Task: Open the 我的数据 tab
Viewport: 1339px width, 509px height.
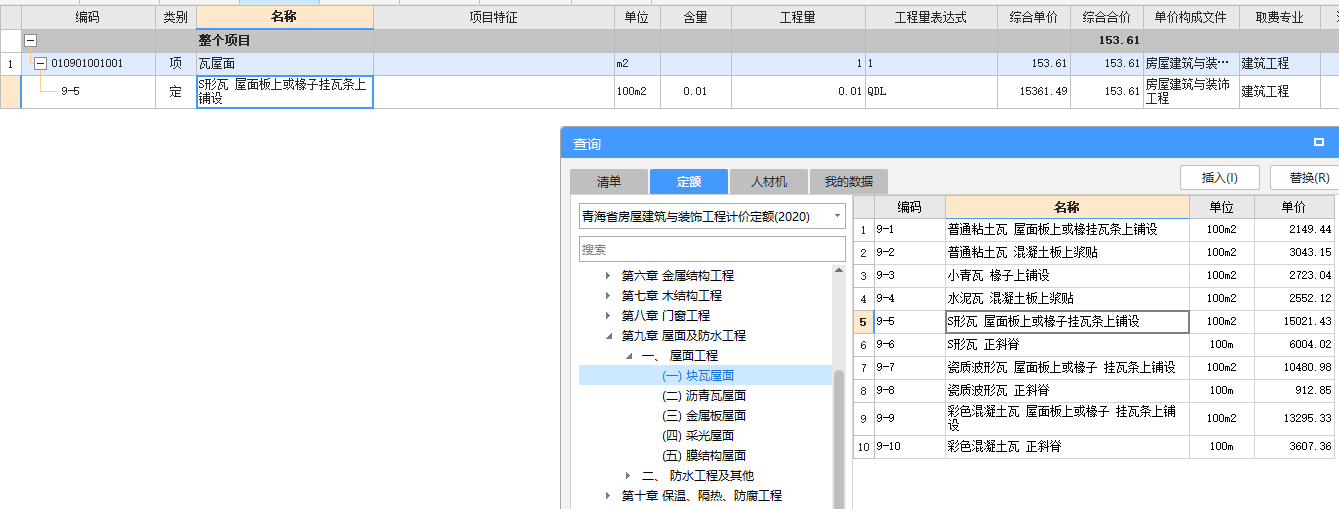Action: 849,181
